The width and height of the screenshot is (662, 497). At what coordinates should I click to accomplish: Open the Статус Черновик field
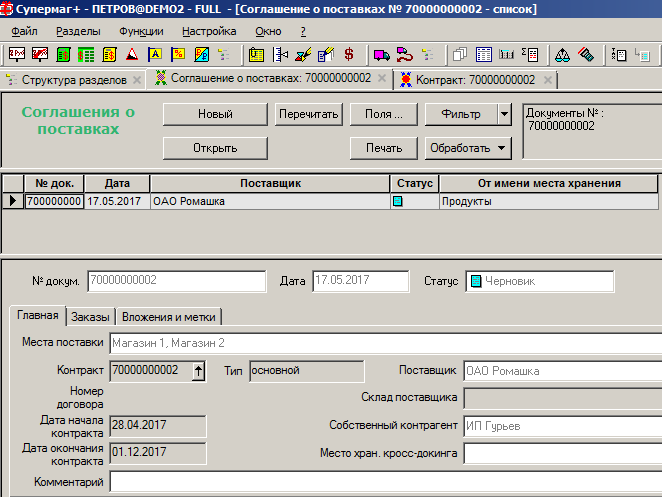540,281
